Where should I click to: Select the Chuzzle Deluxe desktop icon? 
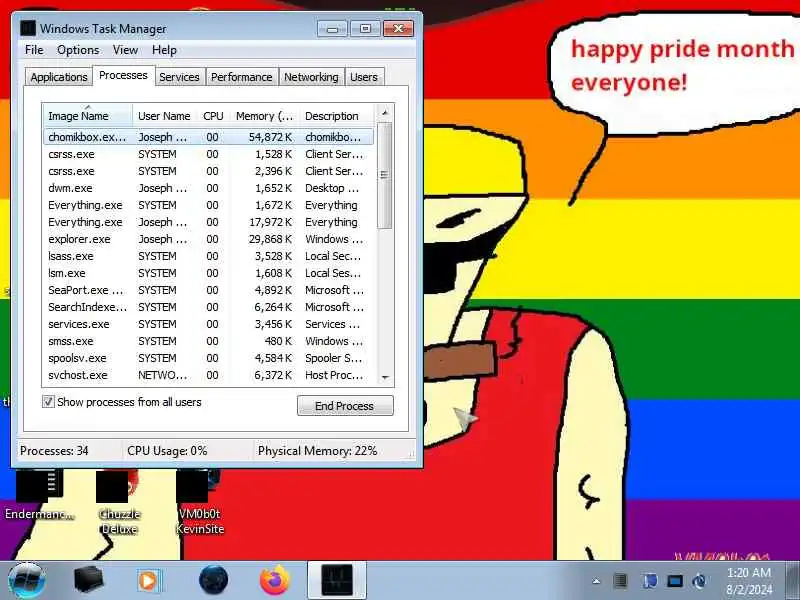[119, 503]
